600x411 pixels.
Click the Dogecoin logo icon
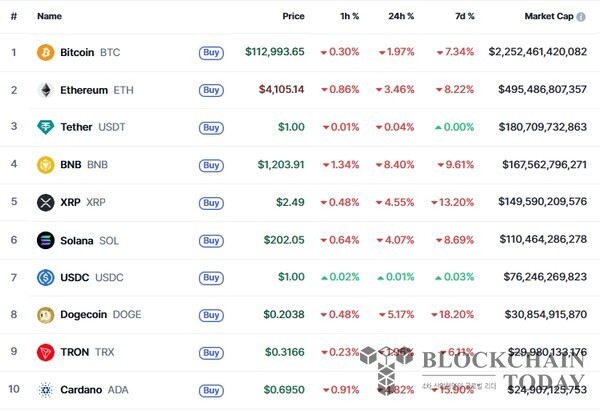tap(45, 315)
